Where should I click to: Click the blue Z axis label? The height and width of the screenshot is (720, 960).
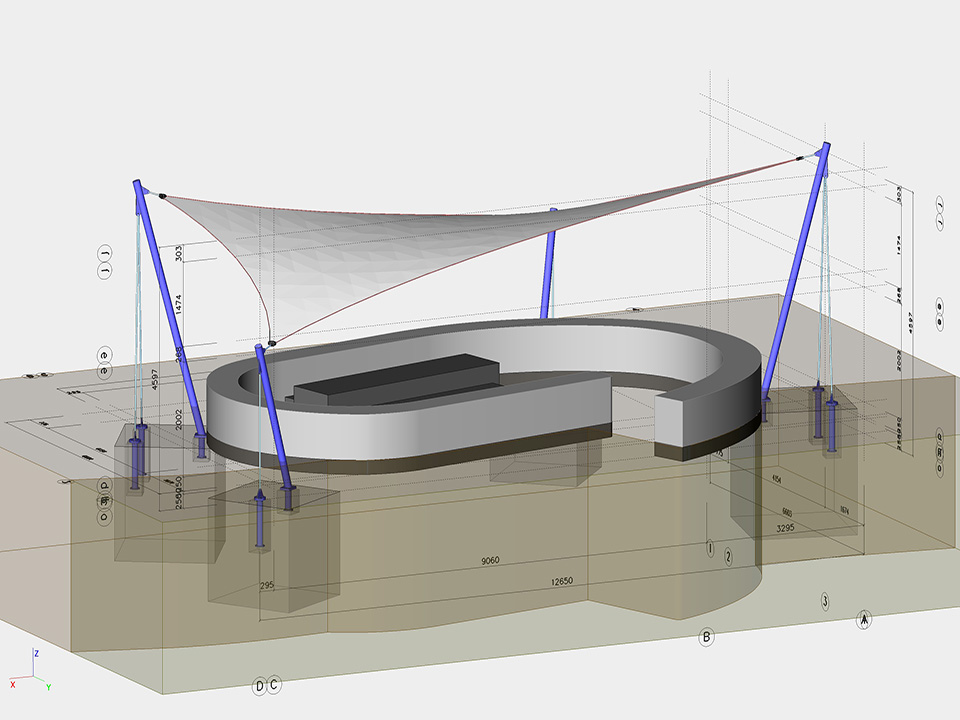click(36, 652)
